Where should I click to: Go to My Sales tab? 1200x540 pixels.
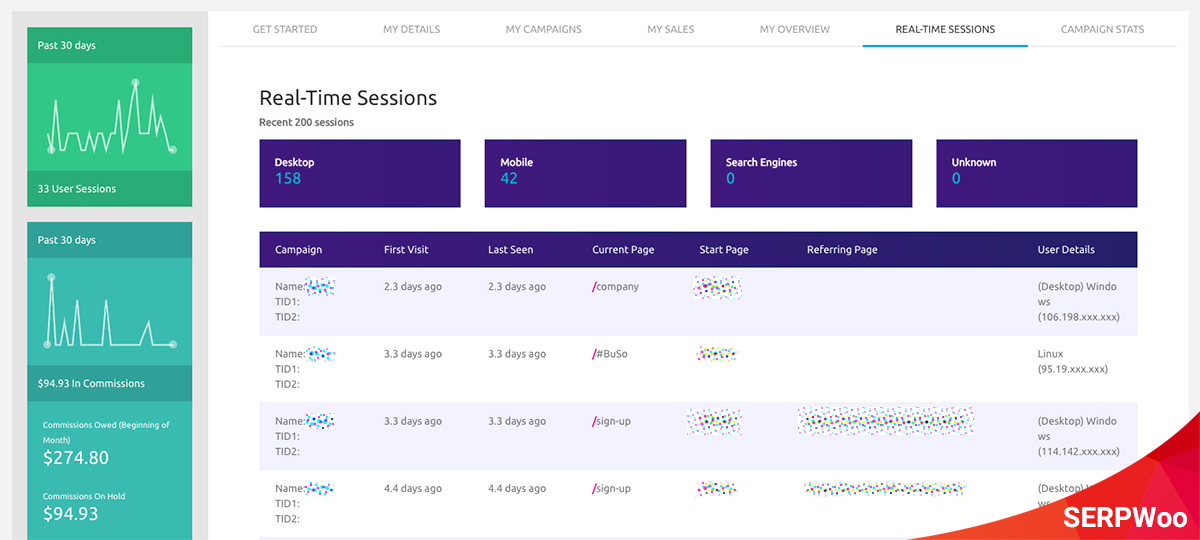[x=670, y=29]
